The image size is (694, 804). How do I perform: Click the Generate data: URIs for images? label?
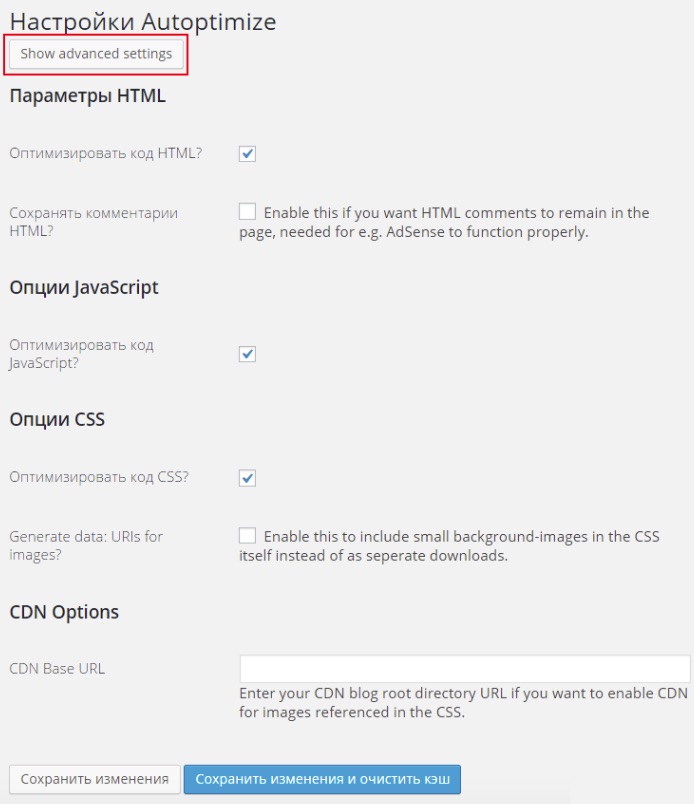[x=86, y=546]
